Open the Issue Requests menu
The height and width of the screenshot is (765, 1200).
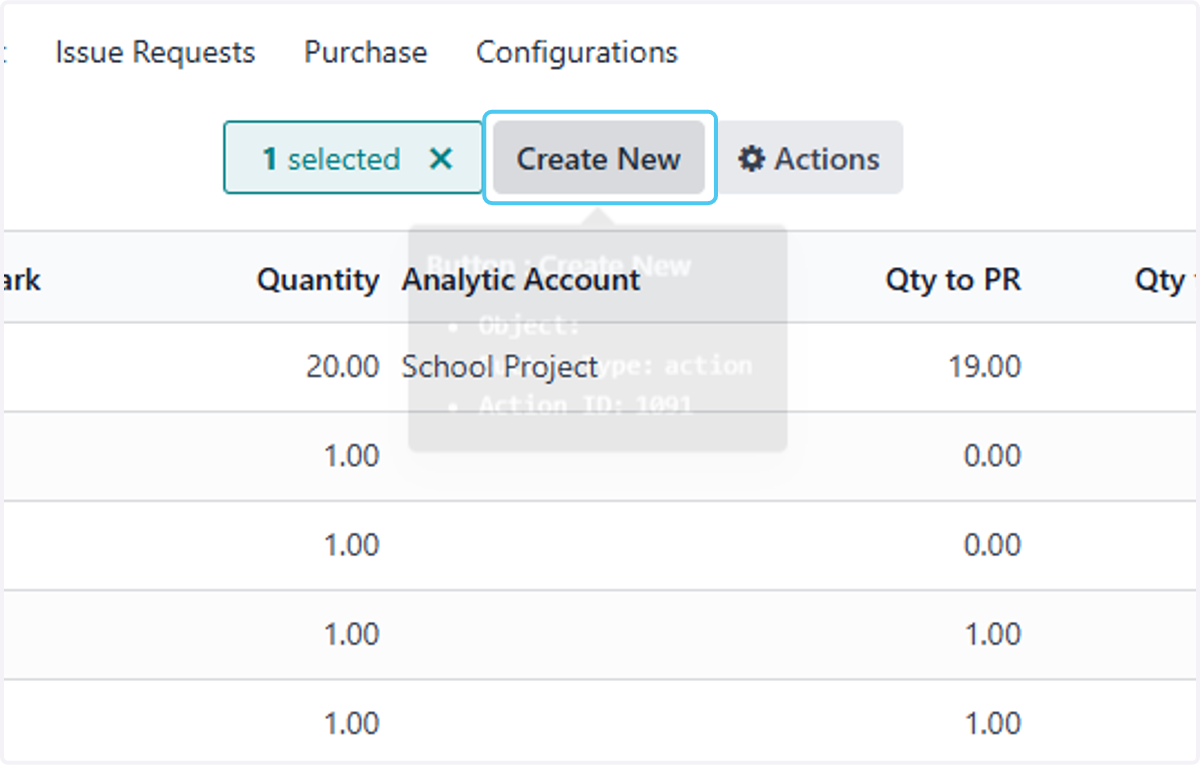tap(155, 52)
